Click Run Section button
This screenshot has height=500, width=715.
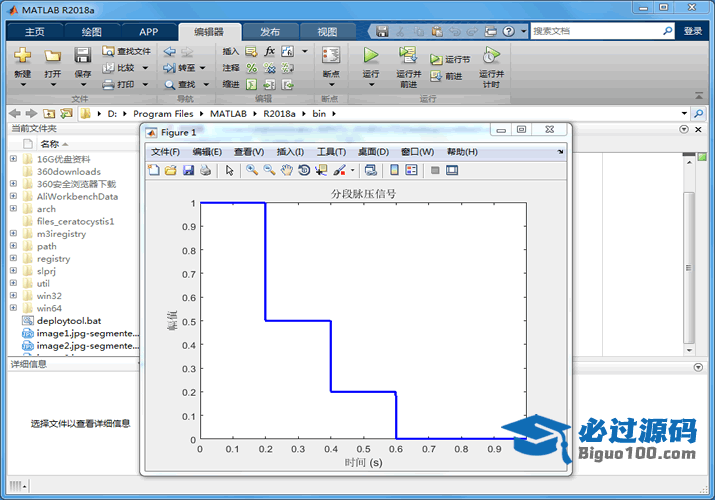[450, 59]
